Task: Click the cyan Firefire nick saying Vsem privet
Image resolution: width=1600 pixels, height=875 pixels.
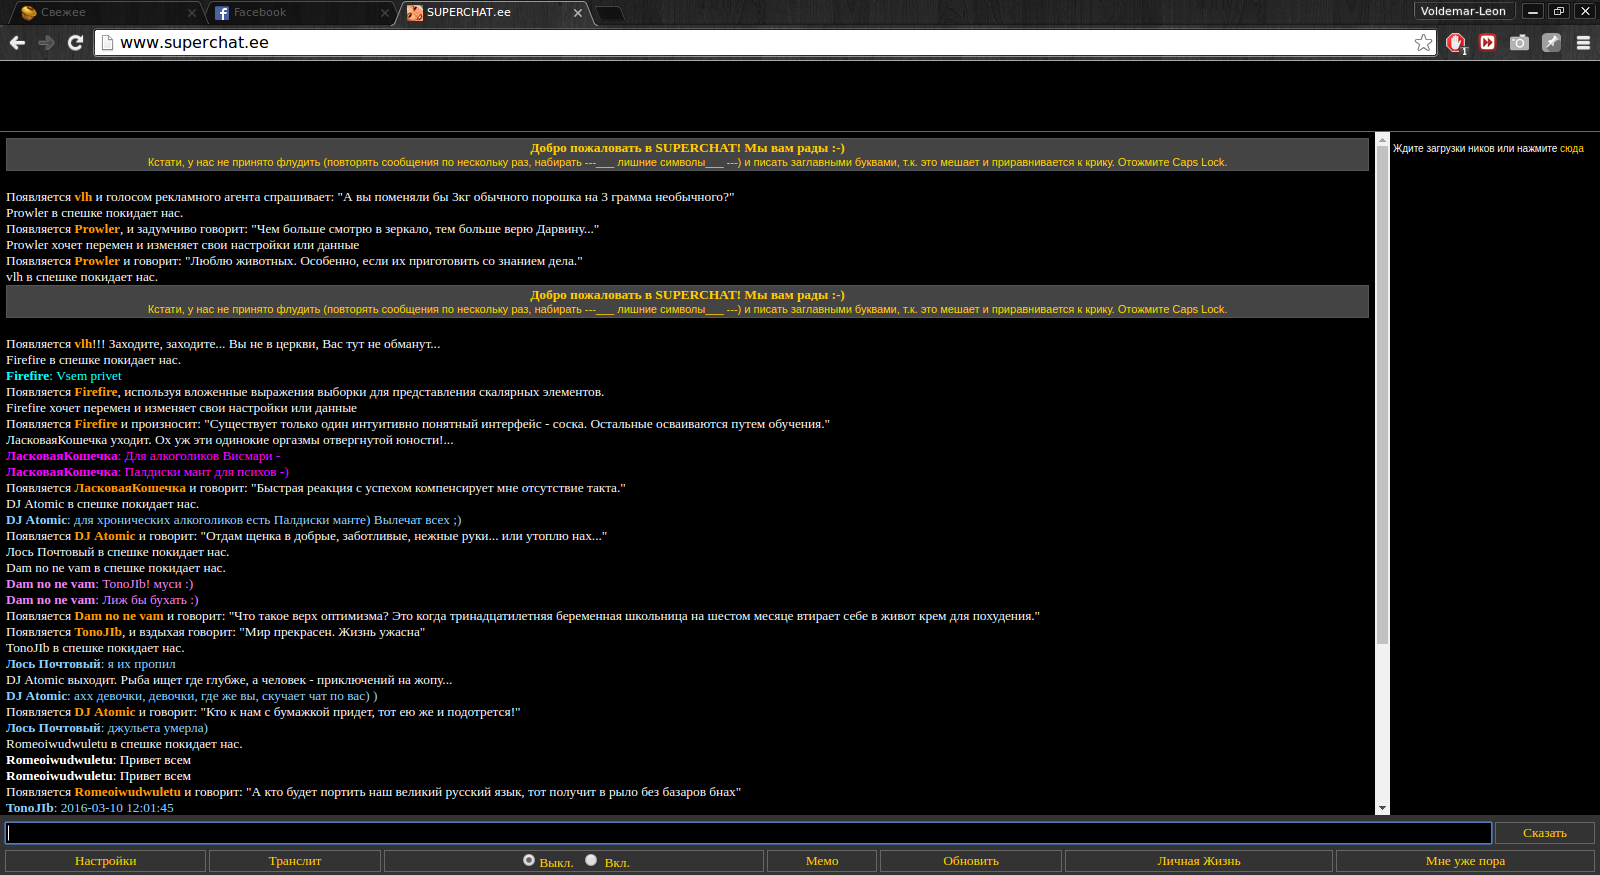Action: (x=28, y=376)
